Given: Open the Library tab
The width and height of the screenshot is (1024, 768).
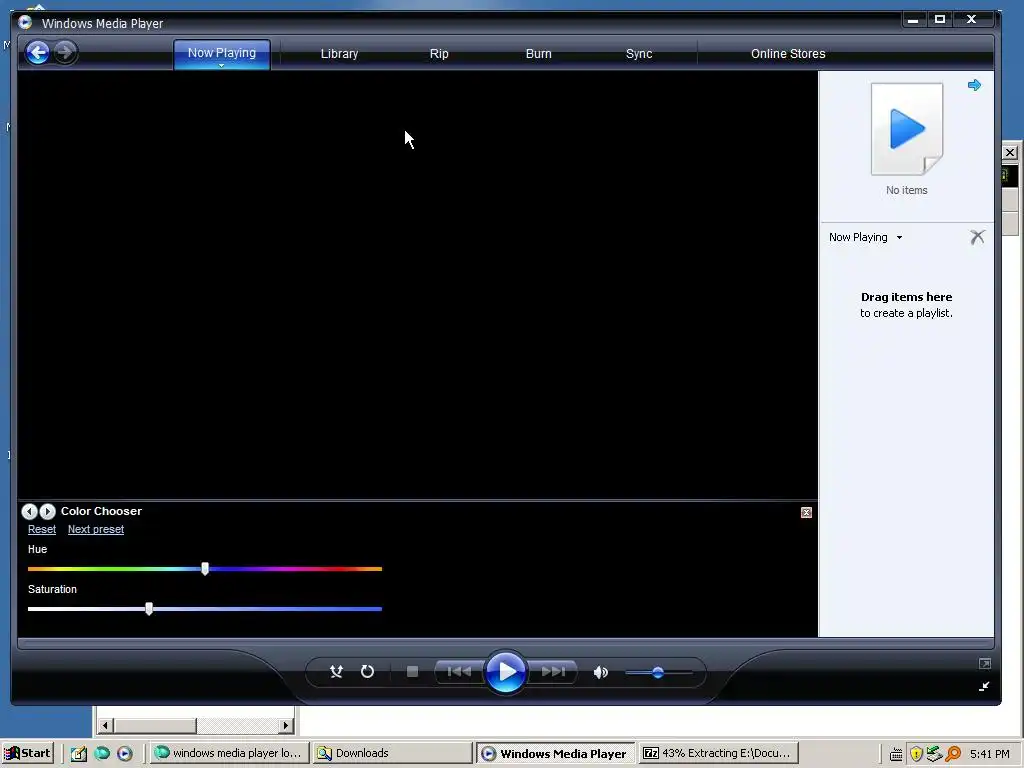Looking at the screenshot, I should coord(339,54).
